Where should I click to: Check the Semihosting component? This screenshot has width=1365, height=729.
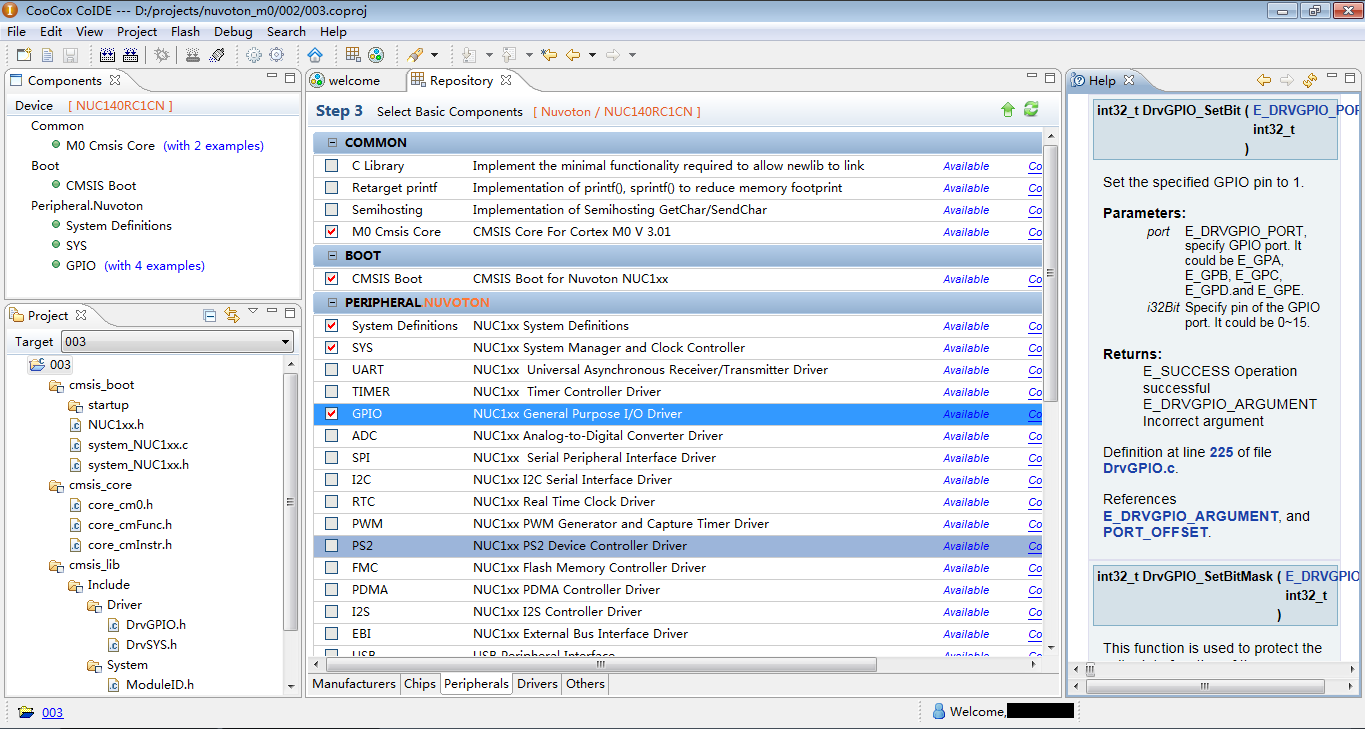point(331,210)
